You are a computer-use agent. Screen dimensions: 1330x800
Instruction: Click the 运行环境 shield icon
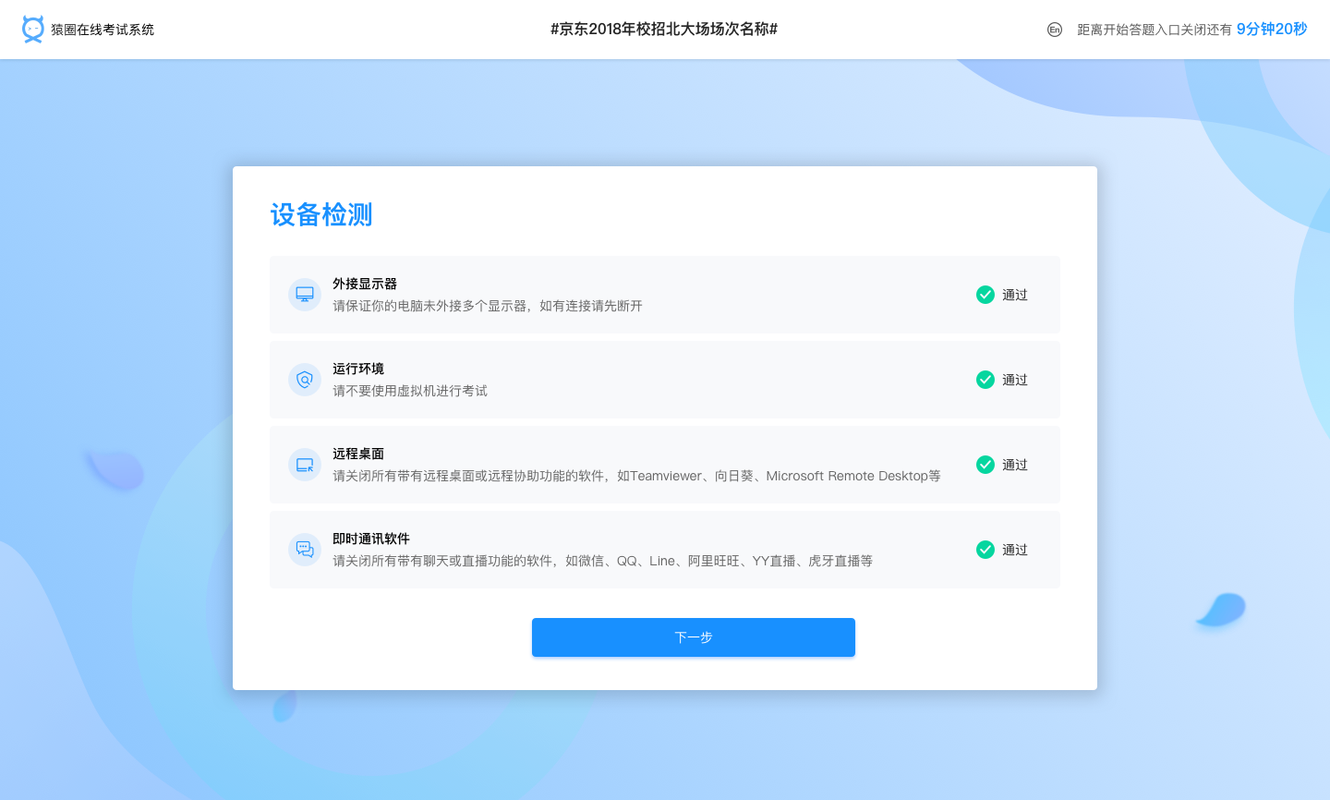point(304,379)
